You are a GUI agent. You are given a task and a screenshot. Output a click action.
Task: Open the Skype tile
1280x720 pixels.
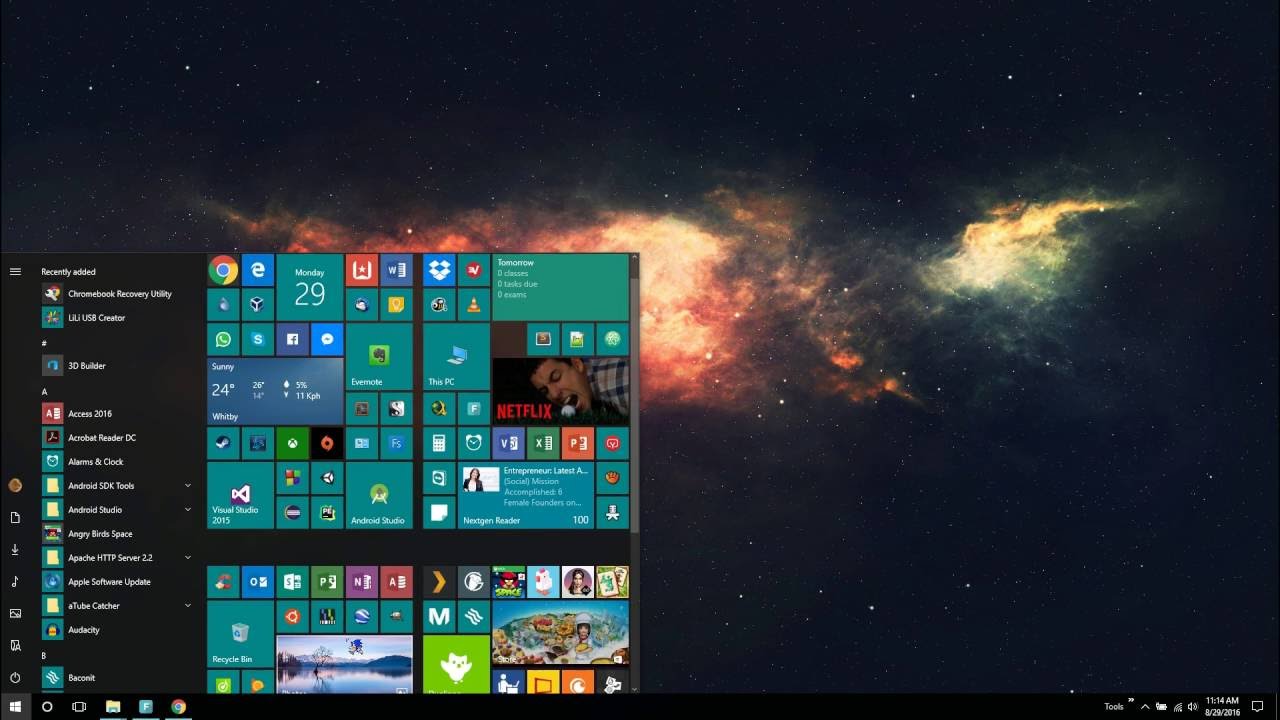pyautogui.click(x=258, y=340)
